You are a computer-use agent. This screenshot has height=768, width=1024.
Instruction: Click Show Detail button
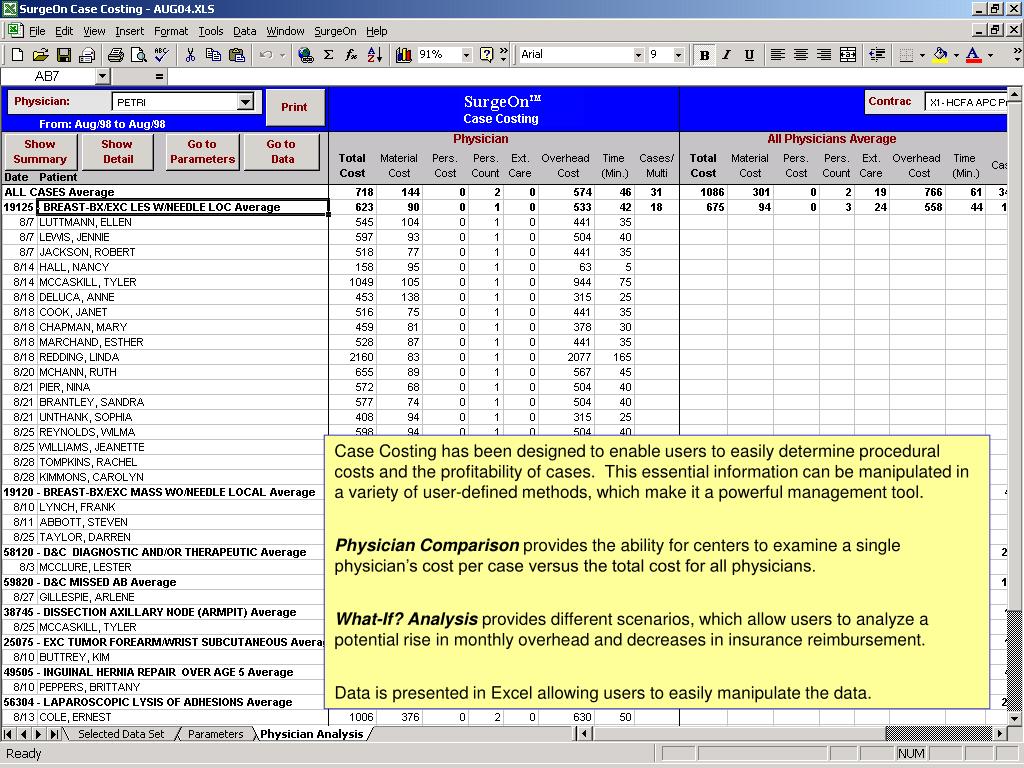click(118, 152)
